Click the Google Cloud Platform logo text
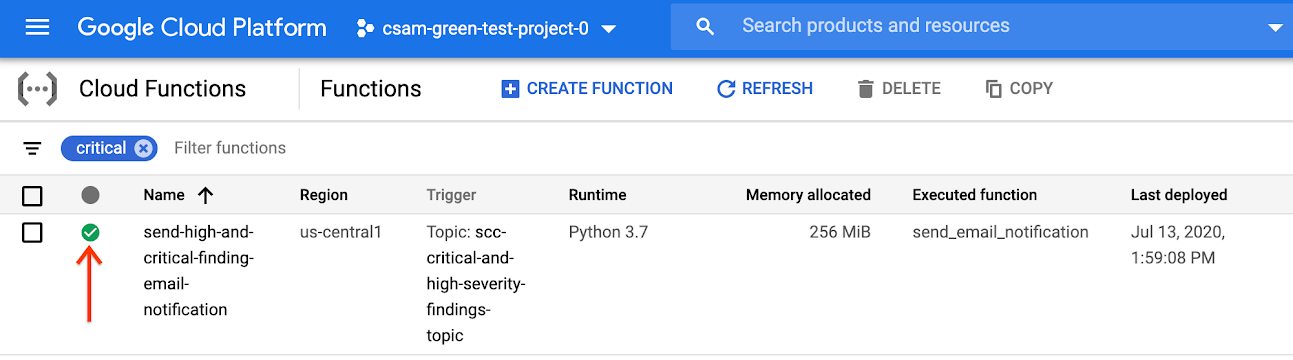1293x360 pixels. click(202, 28)
